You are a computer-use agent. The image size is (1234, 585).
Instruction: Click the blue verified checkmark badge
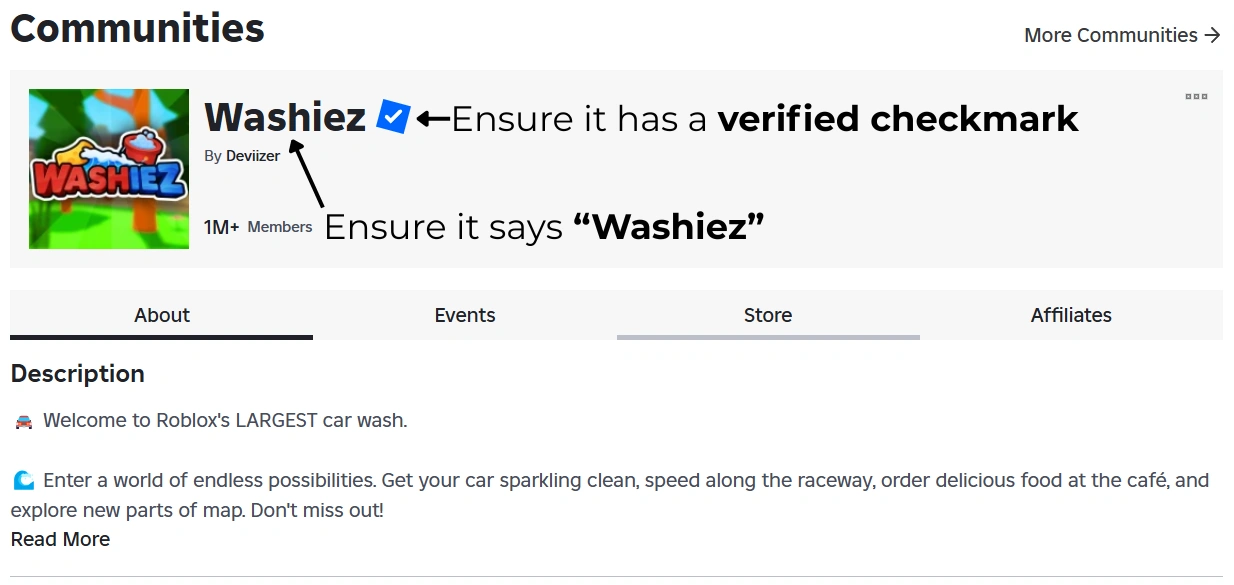pyautogui.click(x=393, y=118)
